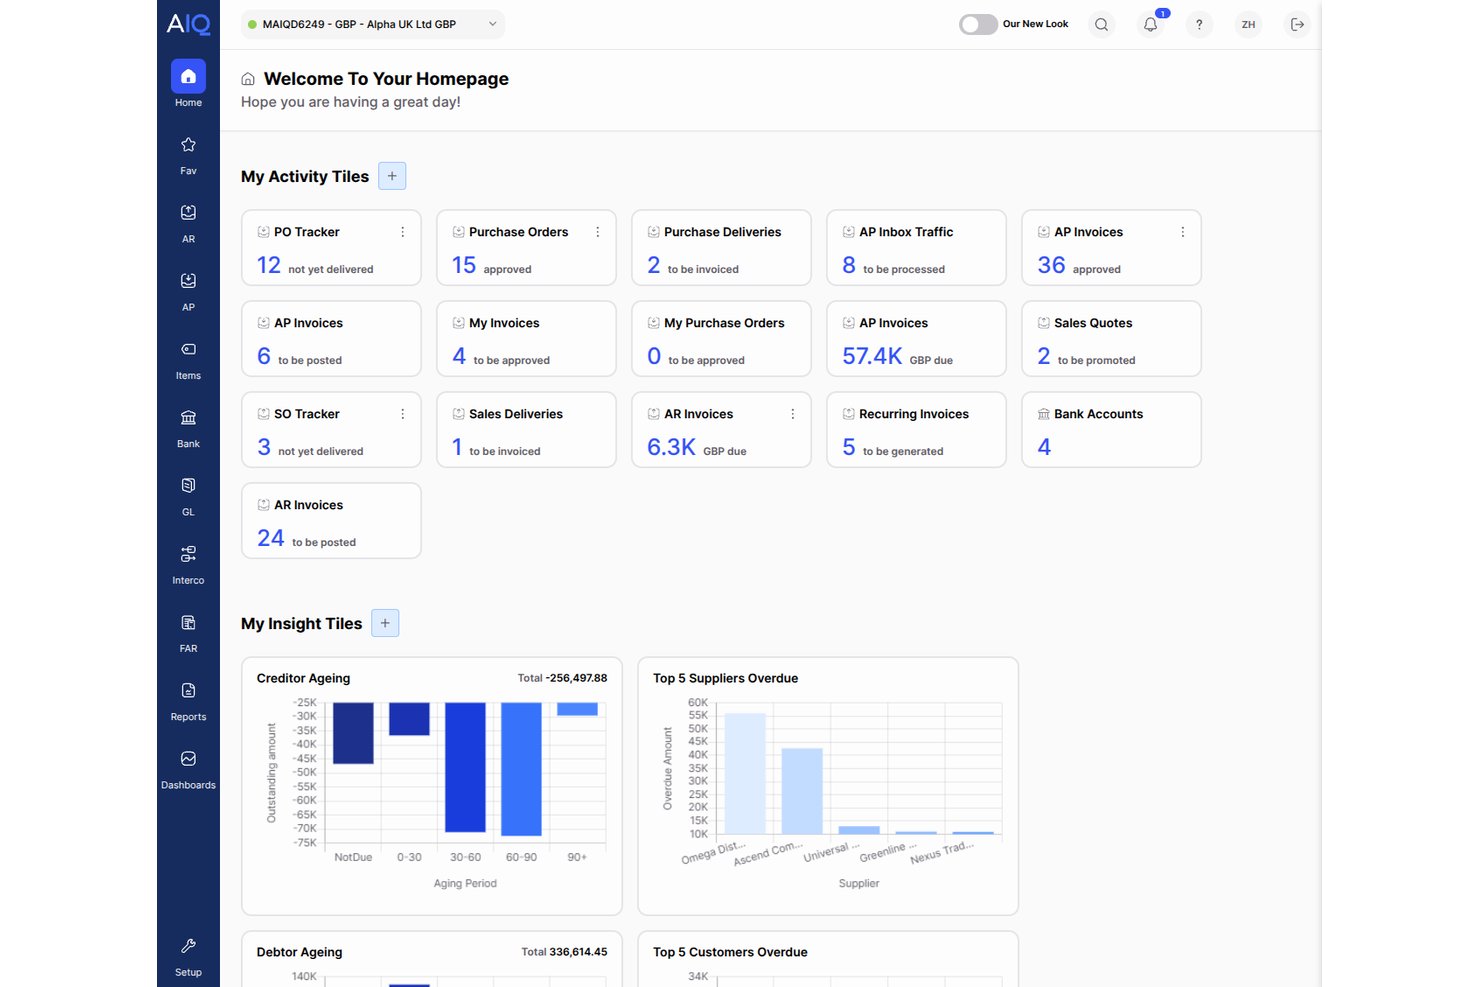Screen dimensions: 1480x987
Task: Click NotDue bar in Creditor Ageing chart
Action: [x=353, y=733]
